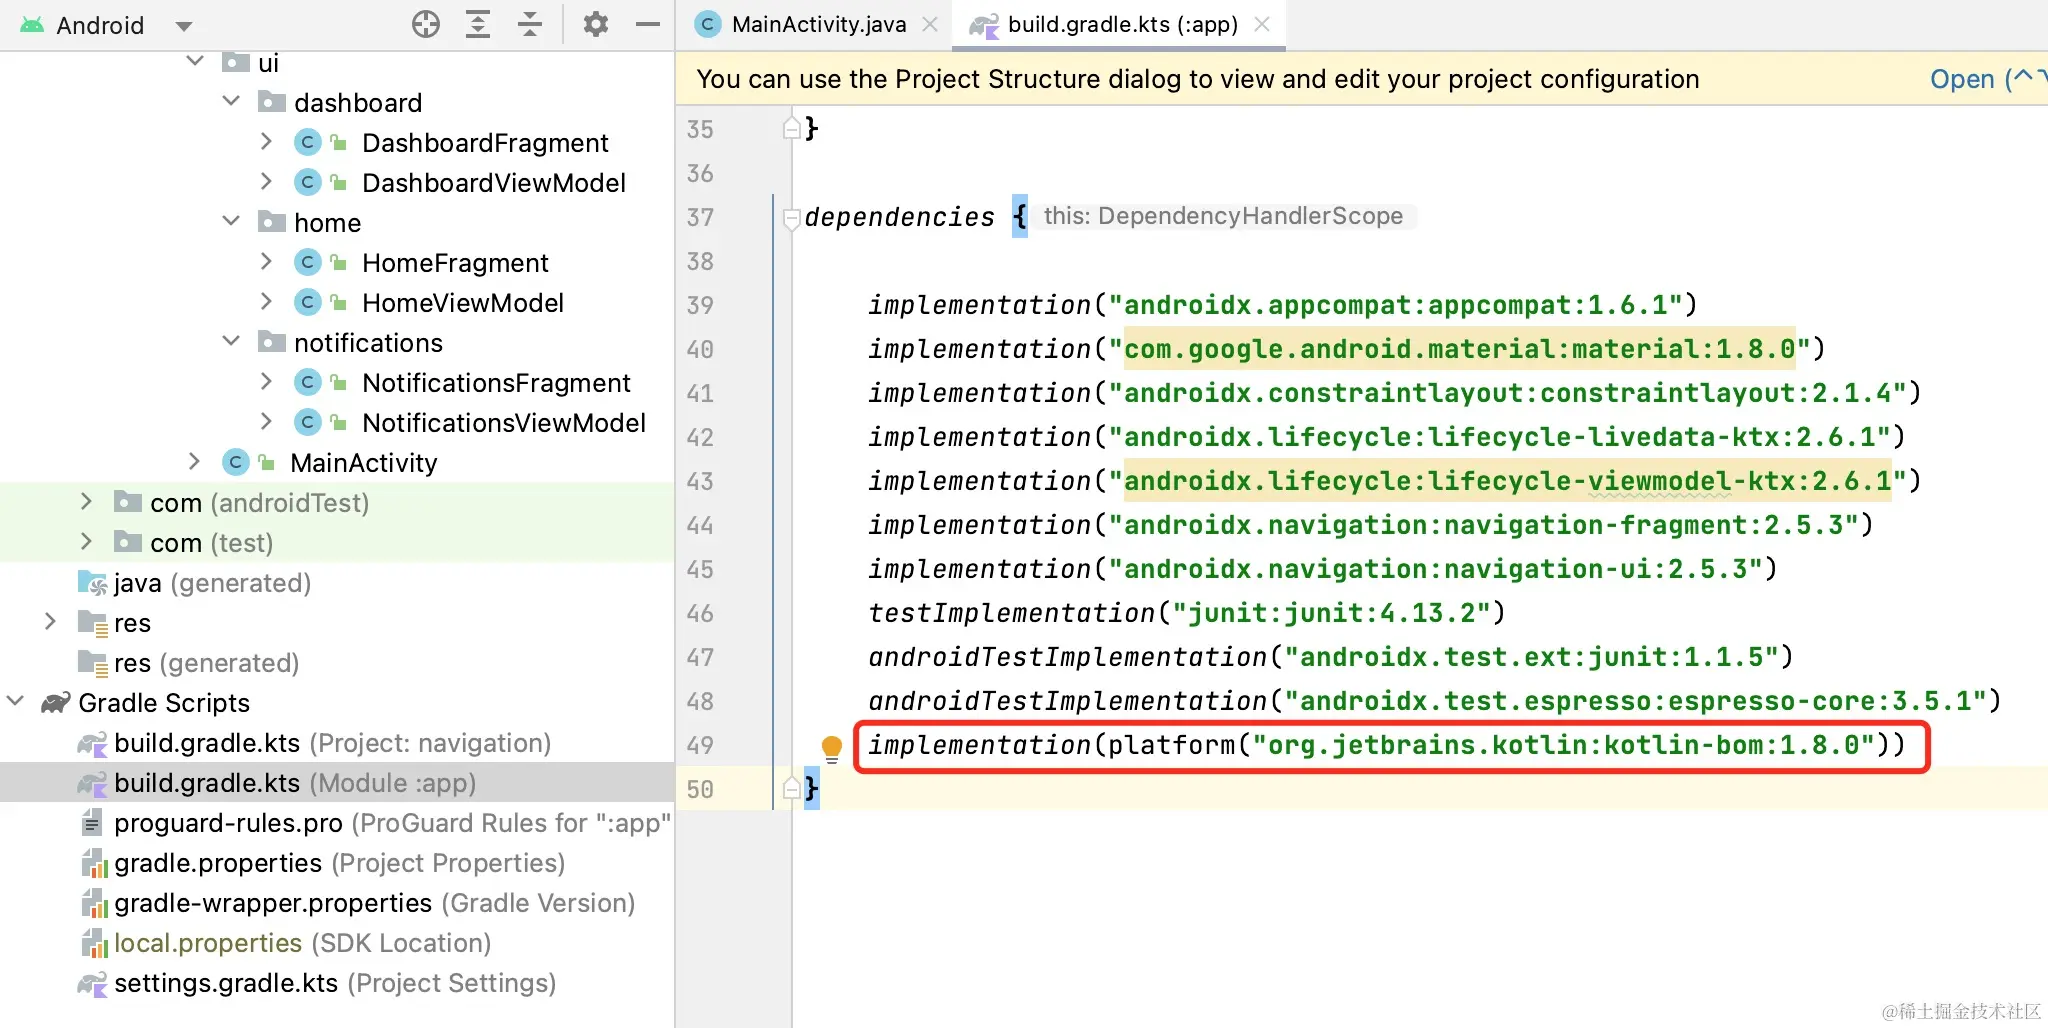Click the dashboard folder icon
Screen dimensions: 2048x1028
tap(271, 102)
